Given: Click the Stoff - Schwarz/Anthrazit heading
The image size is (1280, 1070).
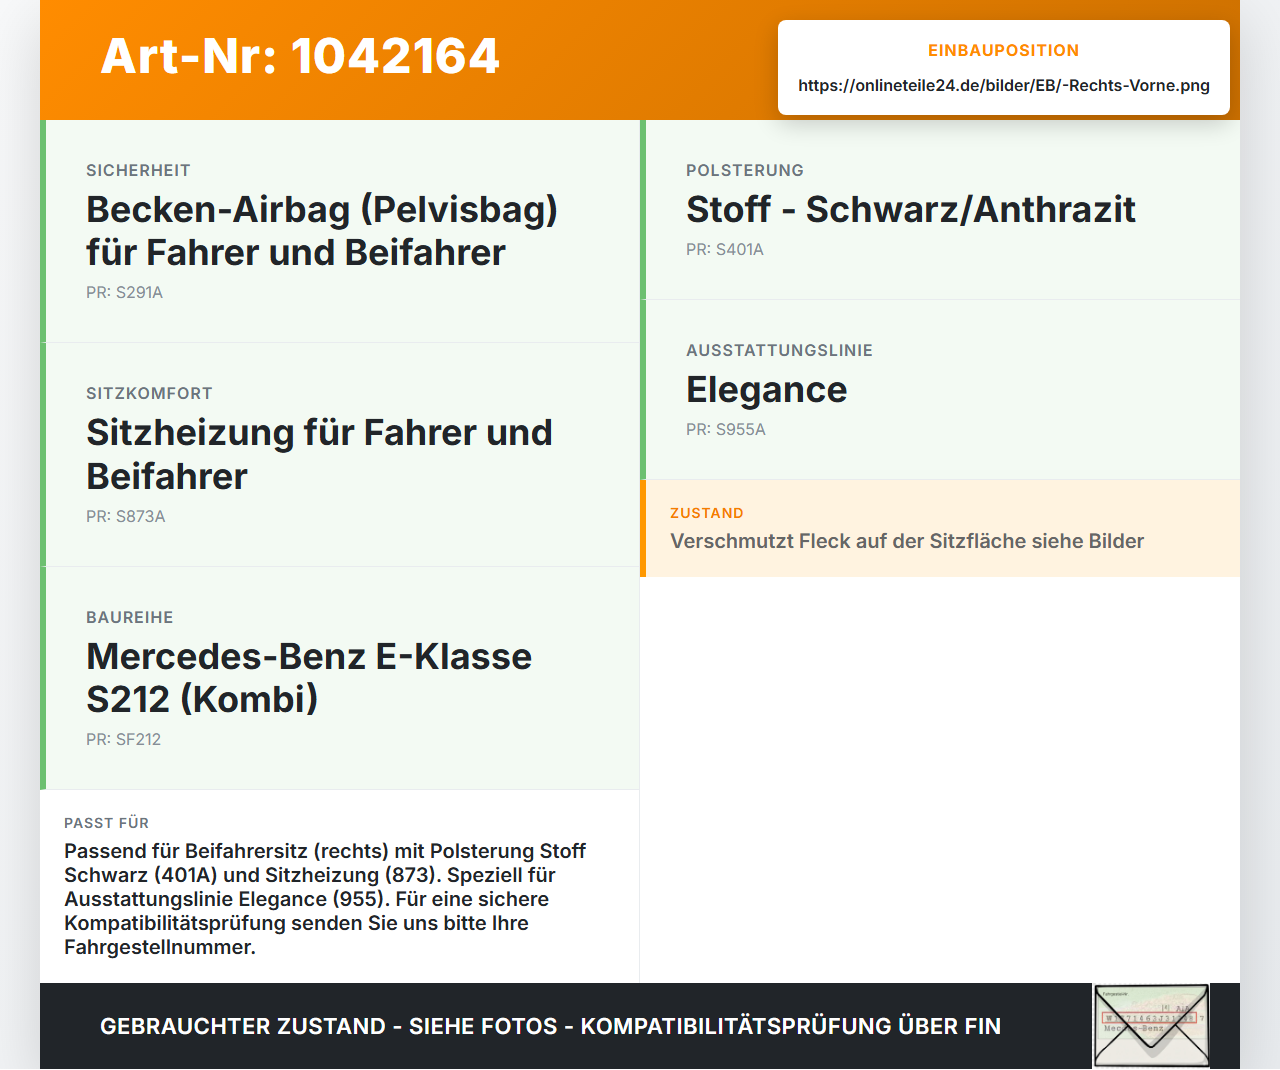Looking at the screenshot, I should (911, 209).
